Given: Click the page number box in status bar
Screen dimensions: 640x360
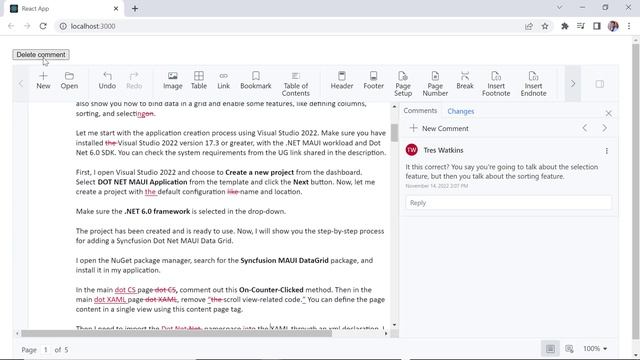Looking at the screenshot, I should [46, 350].
